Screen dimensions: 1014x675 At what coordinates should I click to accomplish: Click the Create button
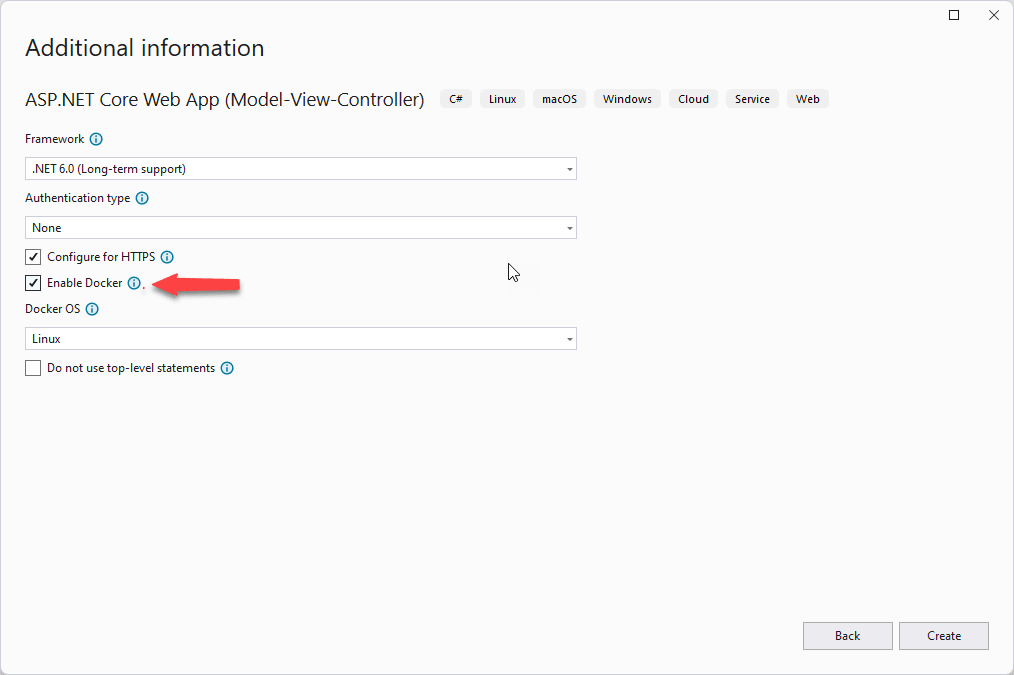(944, 636)
